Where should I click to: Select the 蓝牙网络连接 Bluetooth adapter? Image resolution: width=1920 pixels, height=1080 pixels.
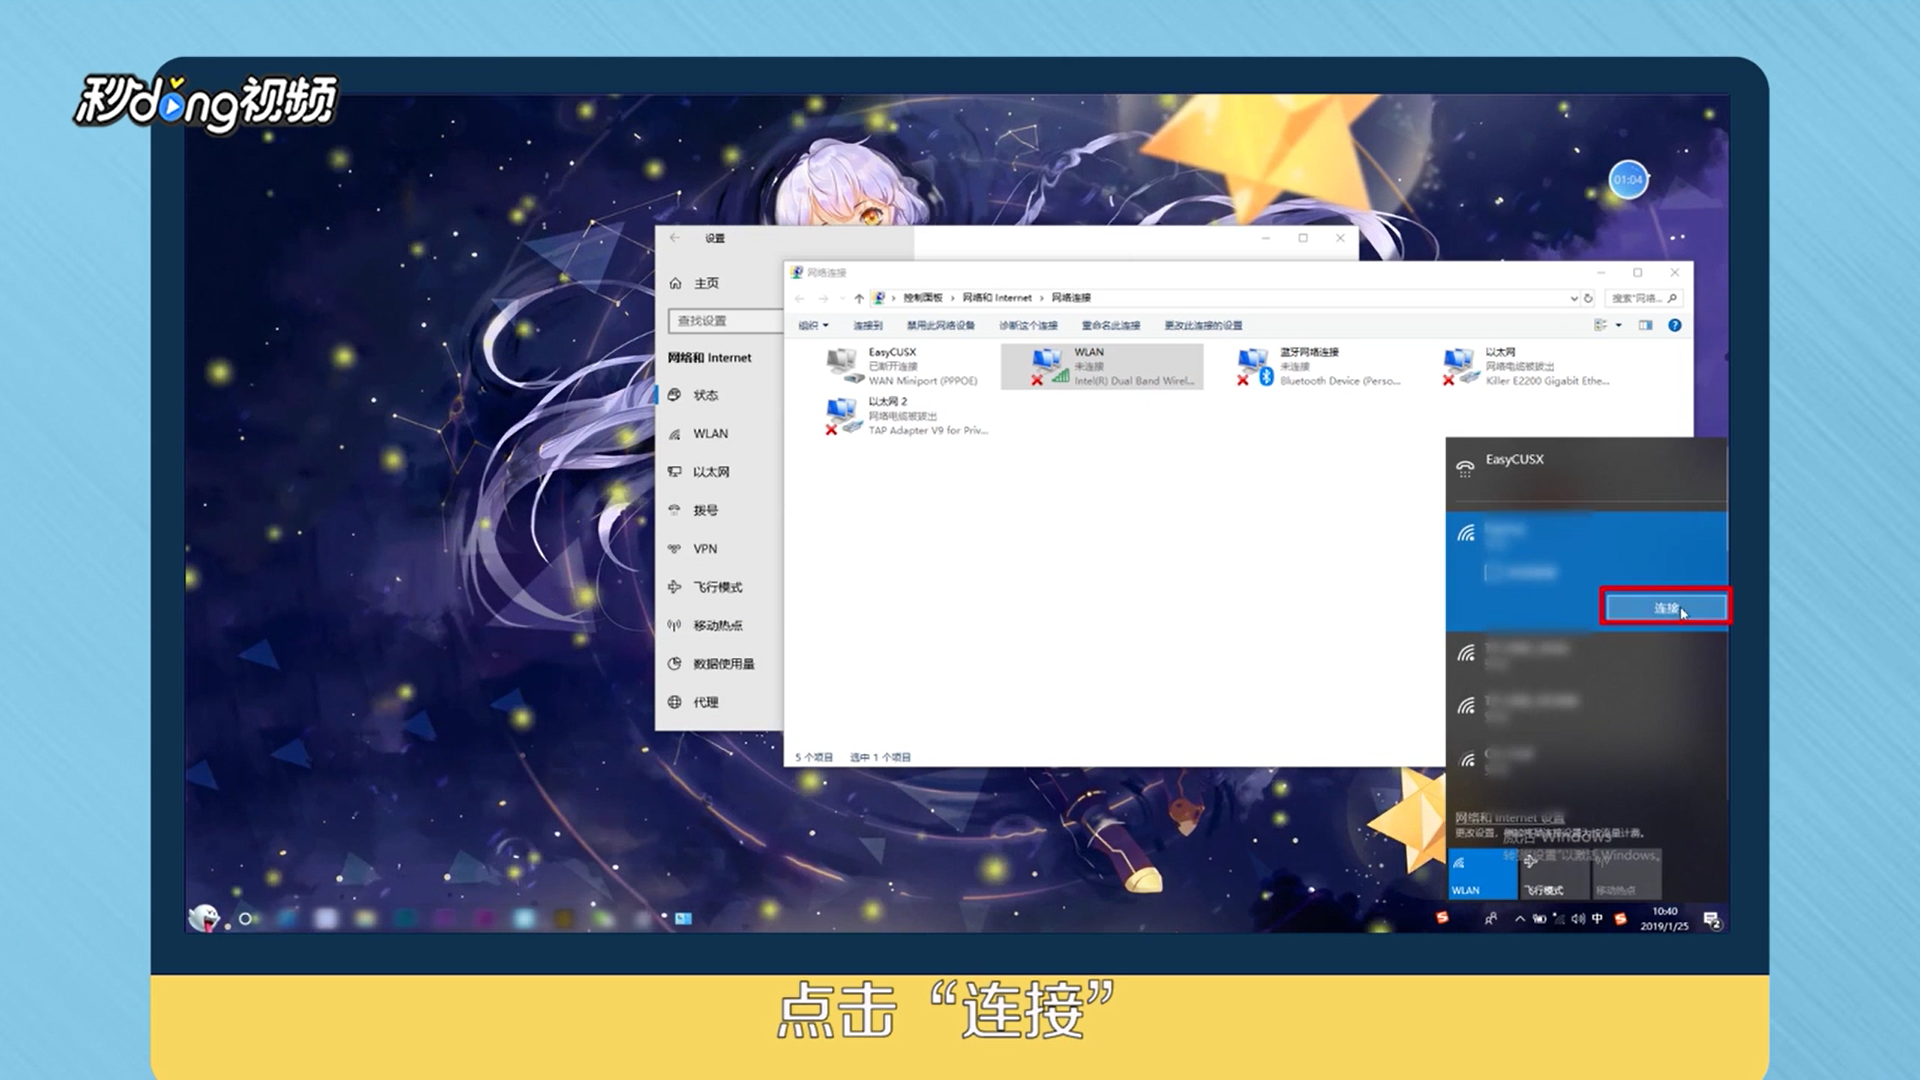coord(1319,366)
